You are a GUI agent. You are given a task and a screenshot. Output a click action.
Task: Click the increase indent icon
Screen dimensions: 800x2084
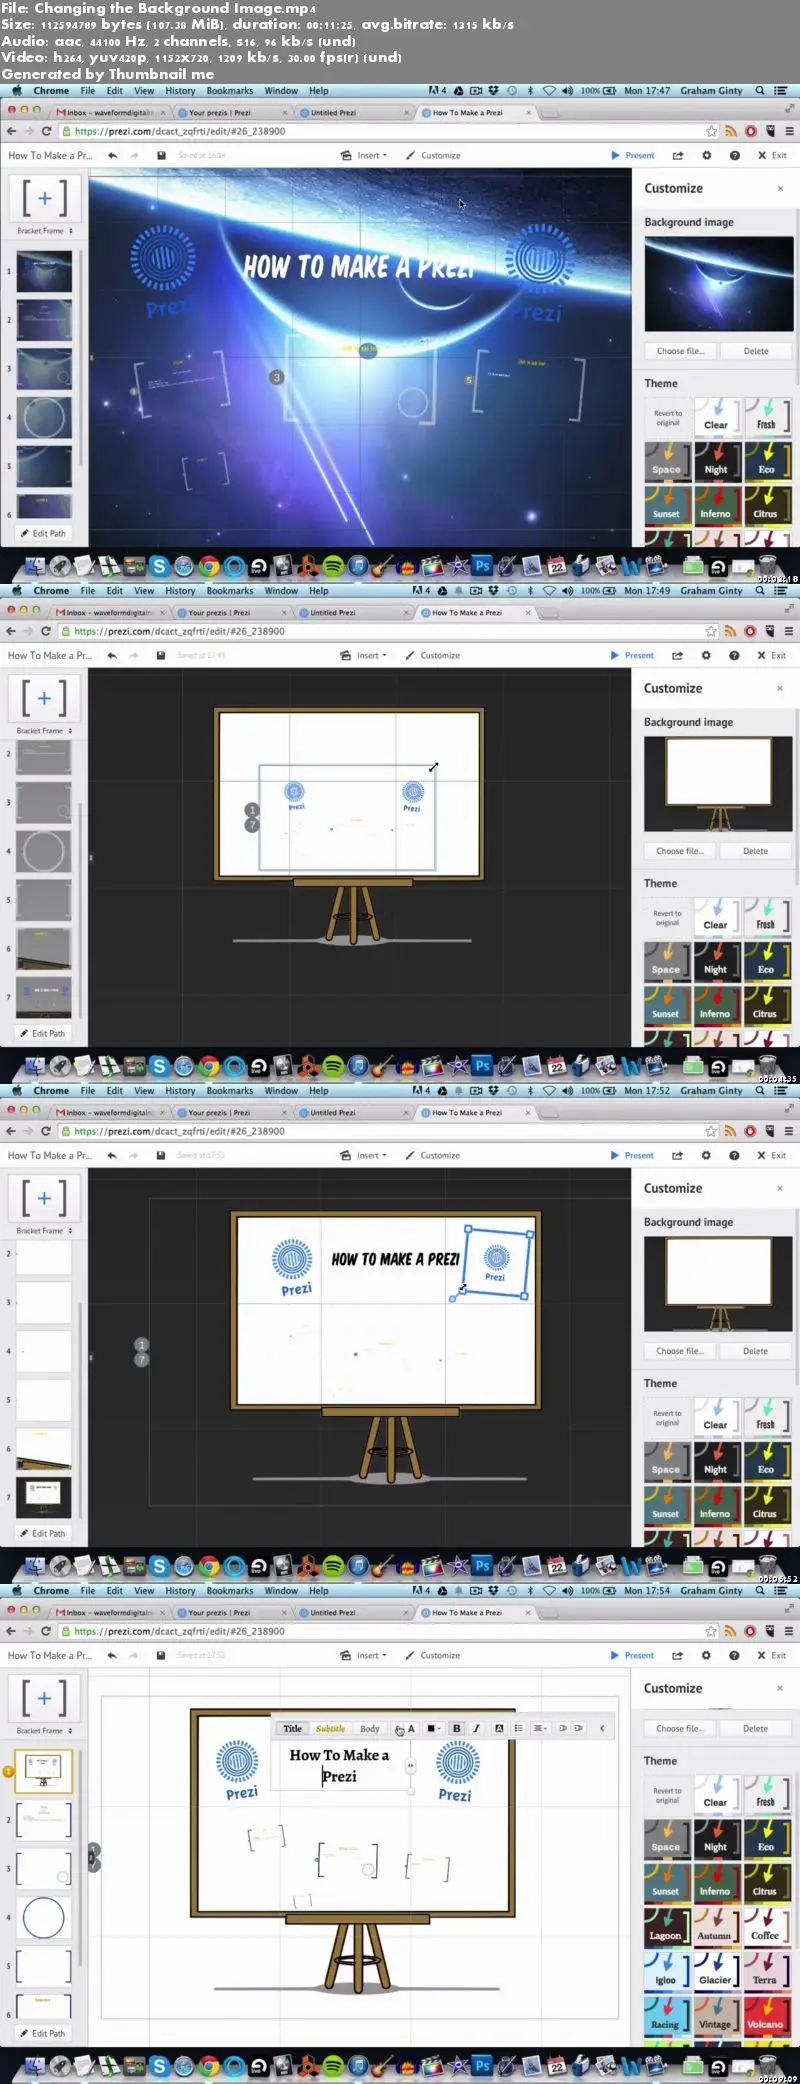(x=578, y=1728)
